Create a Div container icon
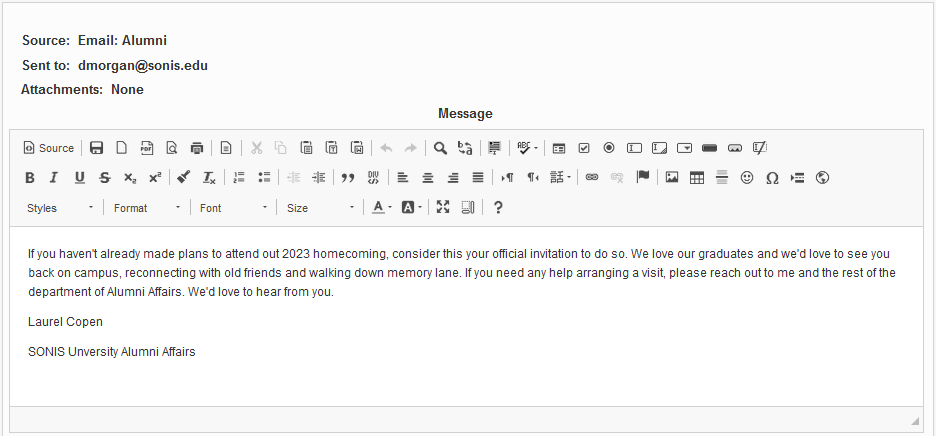The height and width of the screenshot is (436, 936). [373, 177]
